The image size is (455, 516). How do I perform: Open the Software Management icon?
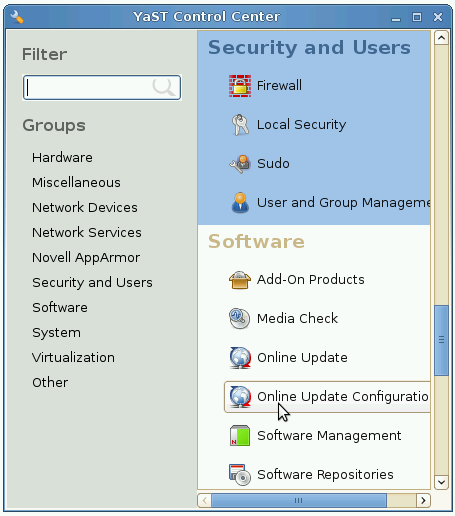click(240, 436)
